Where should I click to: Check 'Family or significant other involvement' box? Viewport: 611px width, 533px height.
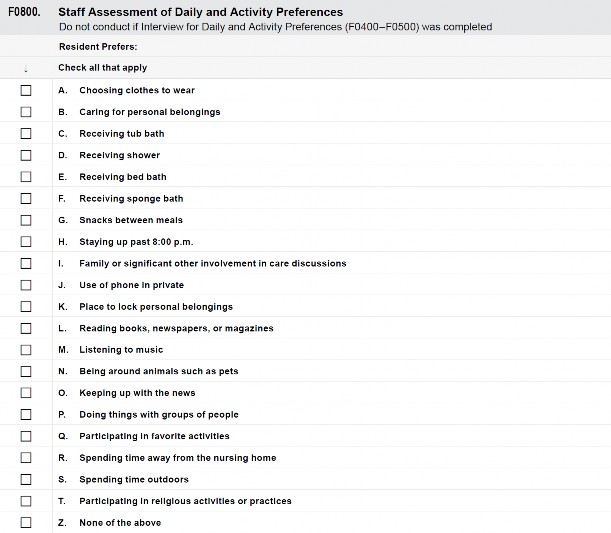[26, 263]
